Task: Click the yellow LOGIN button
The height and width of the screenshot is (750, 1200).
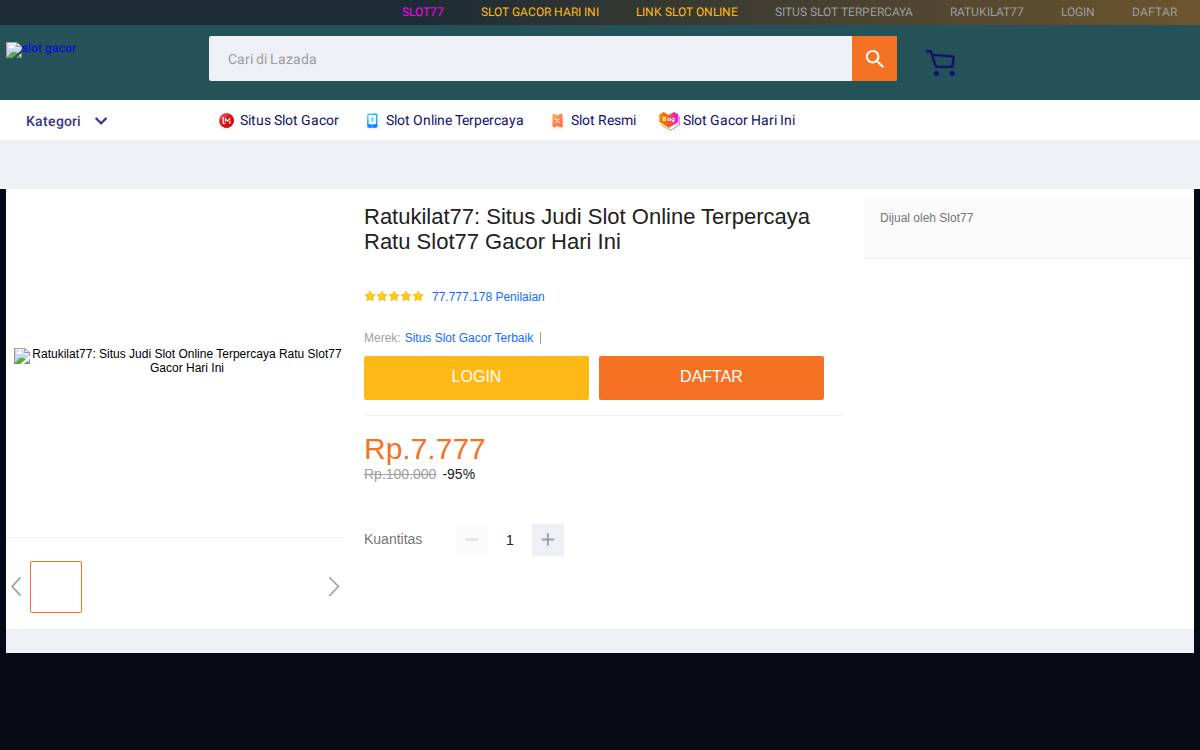Action: pos(476,378)
